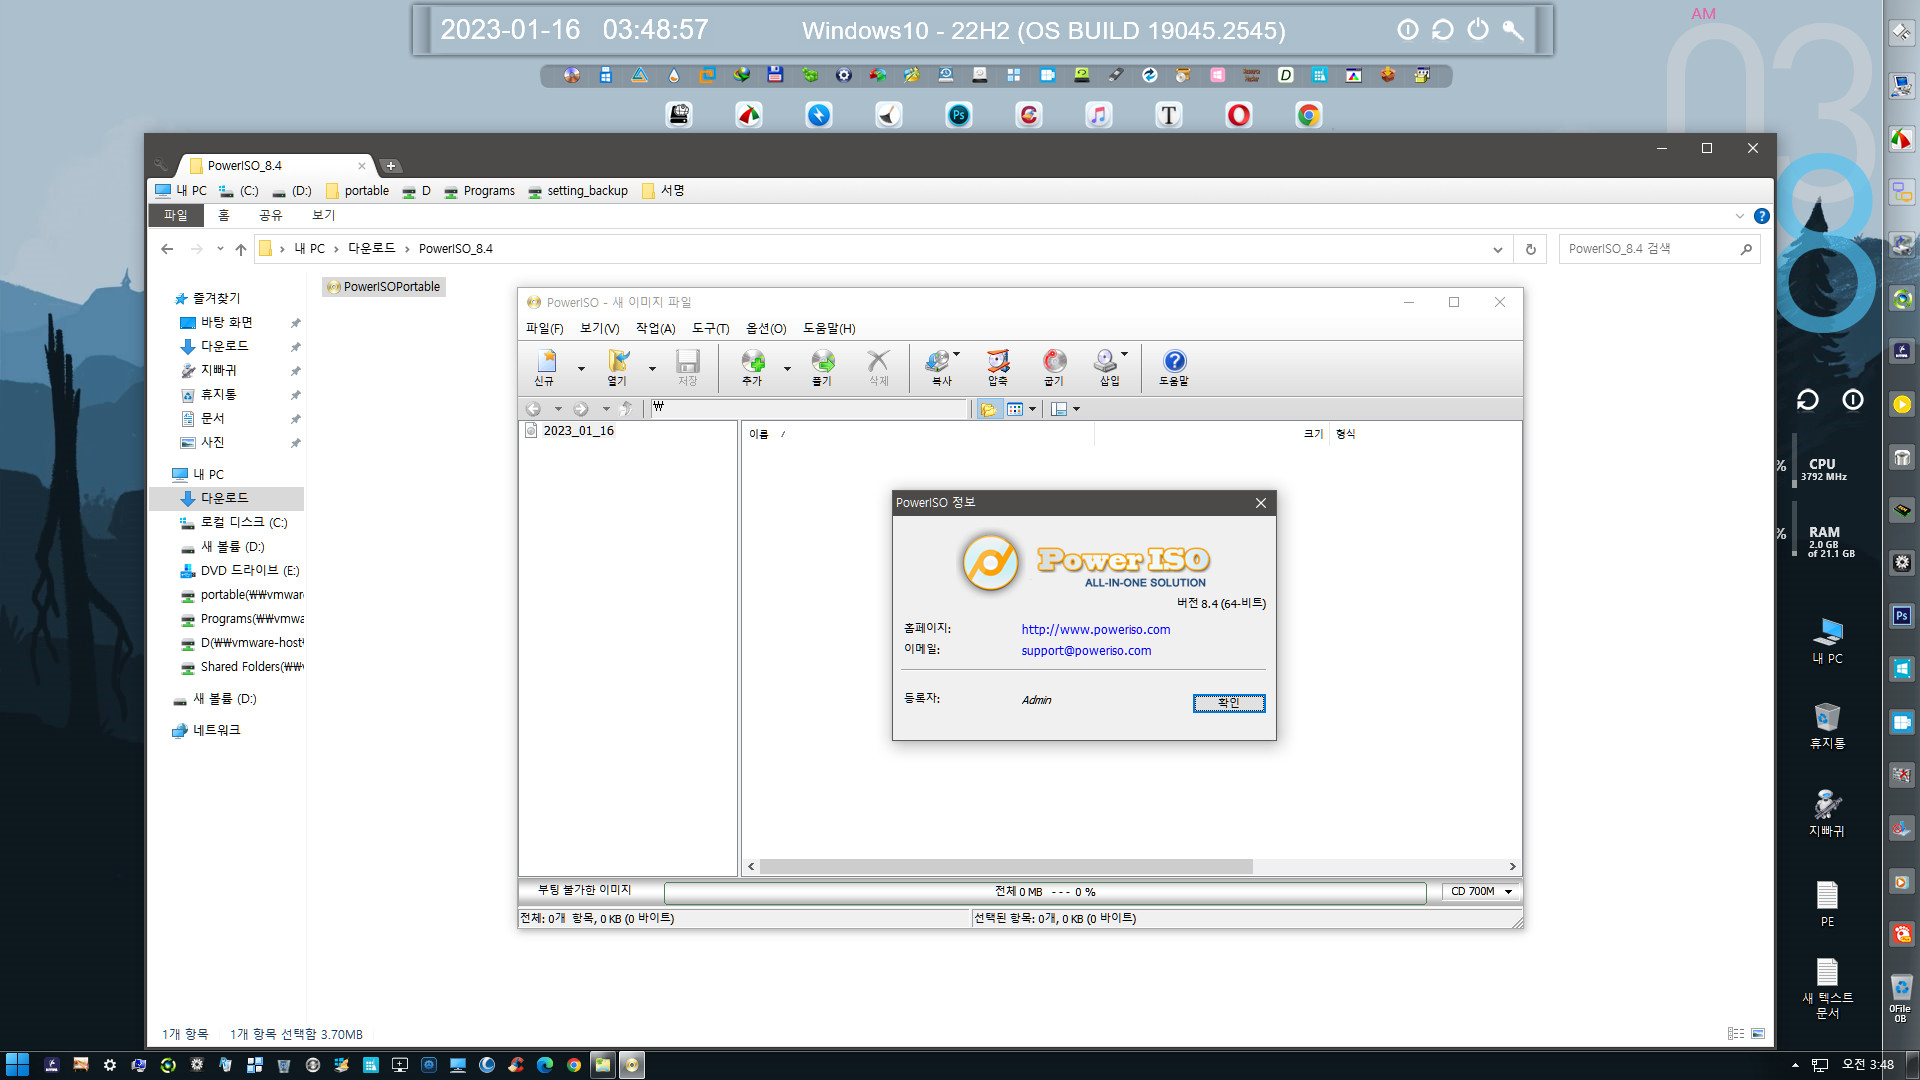Screen dimensions: 1920x1080
Task: Open the PowerISO 도움말(H) menu
Action: 829,328
